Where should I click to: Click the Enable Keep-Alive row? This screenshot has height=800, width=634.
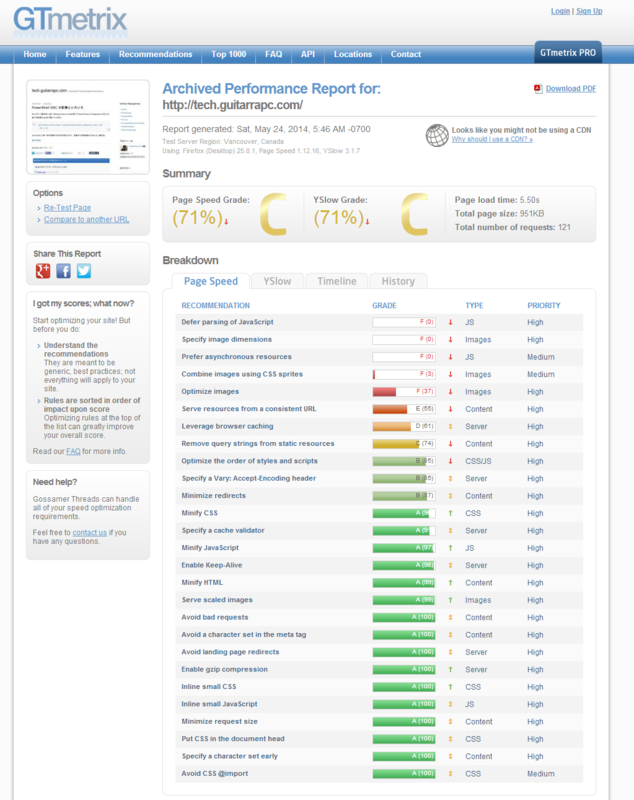click(379, 565)
